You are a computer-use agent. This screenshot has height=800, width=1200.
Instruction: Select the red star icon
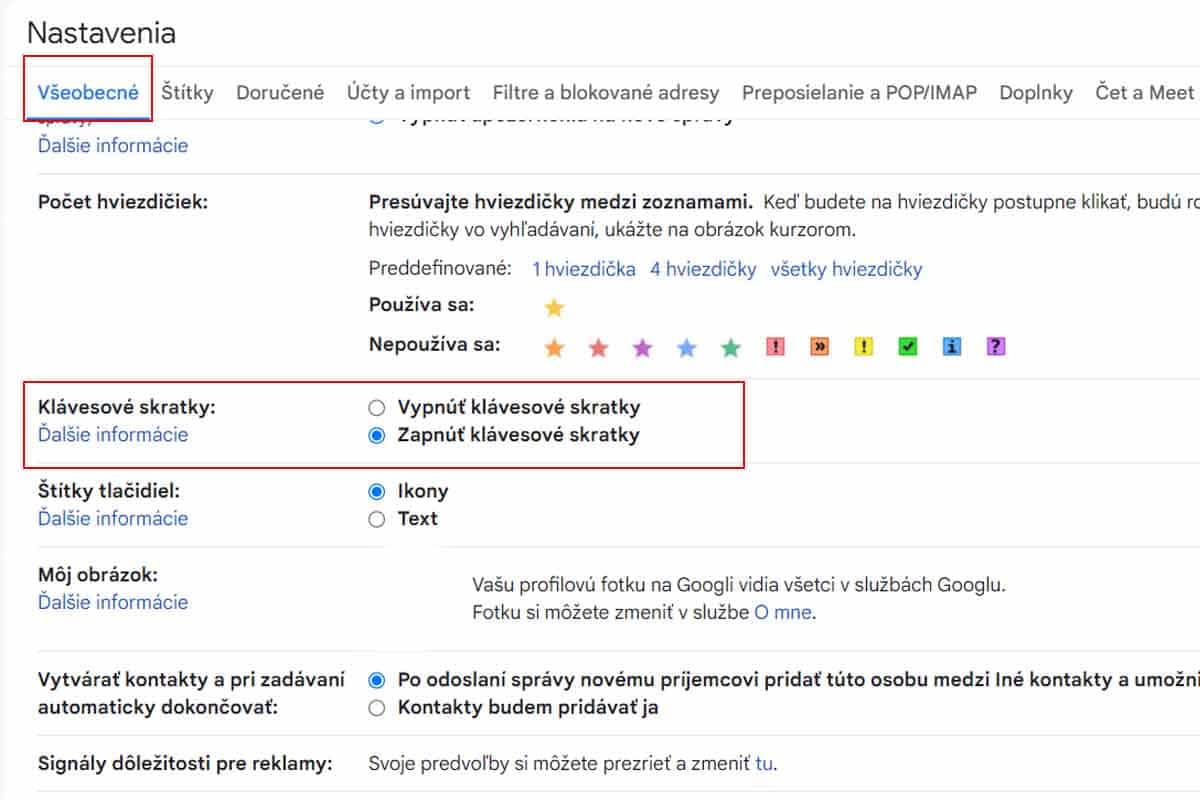click(x=598, y=348)
